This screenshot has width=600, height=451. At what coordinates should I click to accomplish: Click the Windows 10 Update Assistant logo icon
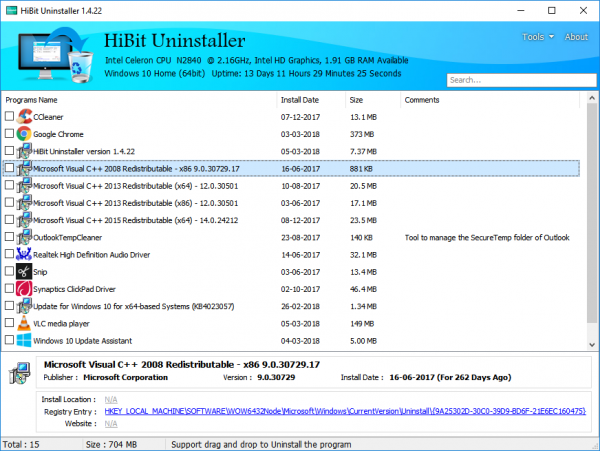[24, 340]
